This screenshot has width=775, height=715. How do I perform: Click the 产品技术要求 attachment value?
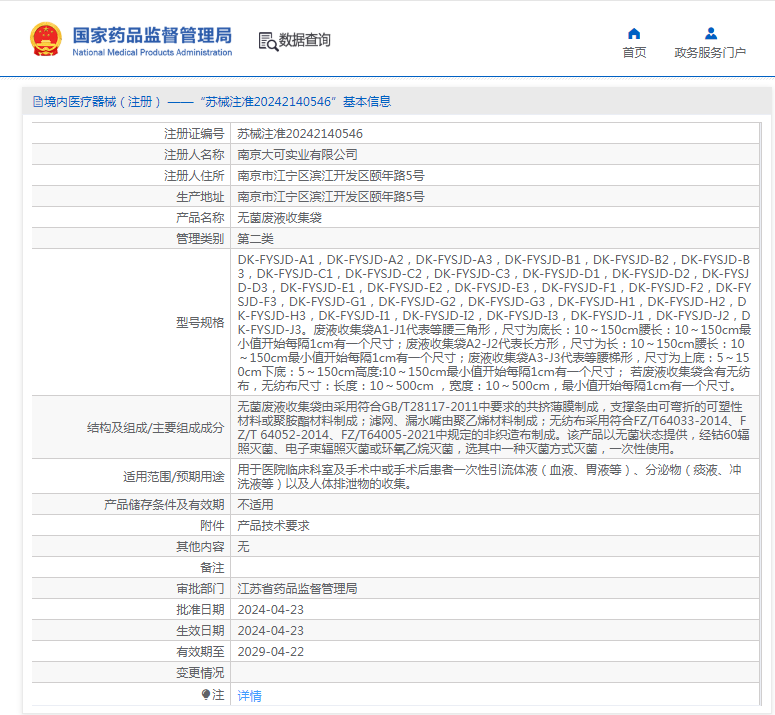273,526
